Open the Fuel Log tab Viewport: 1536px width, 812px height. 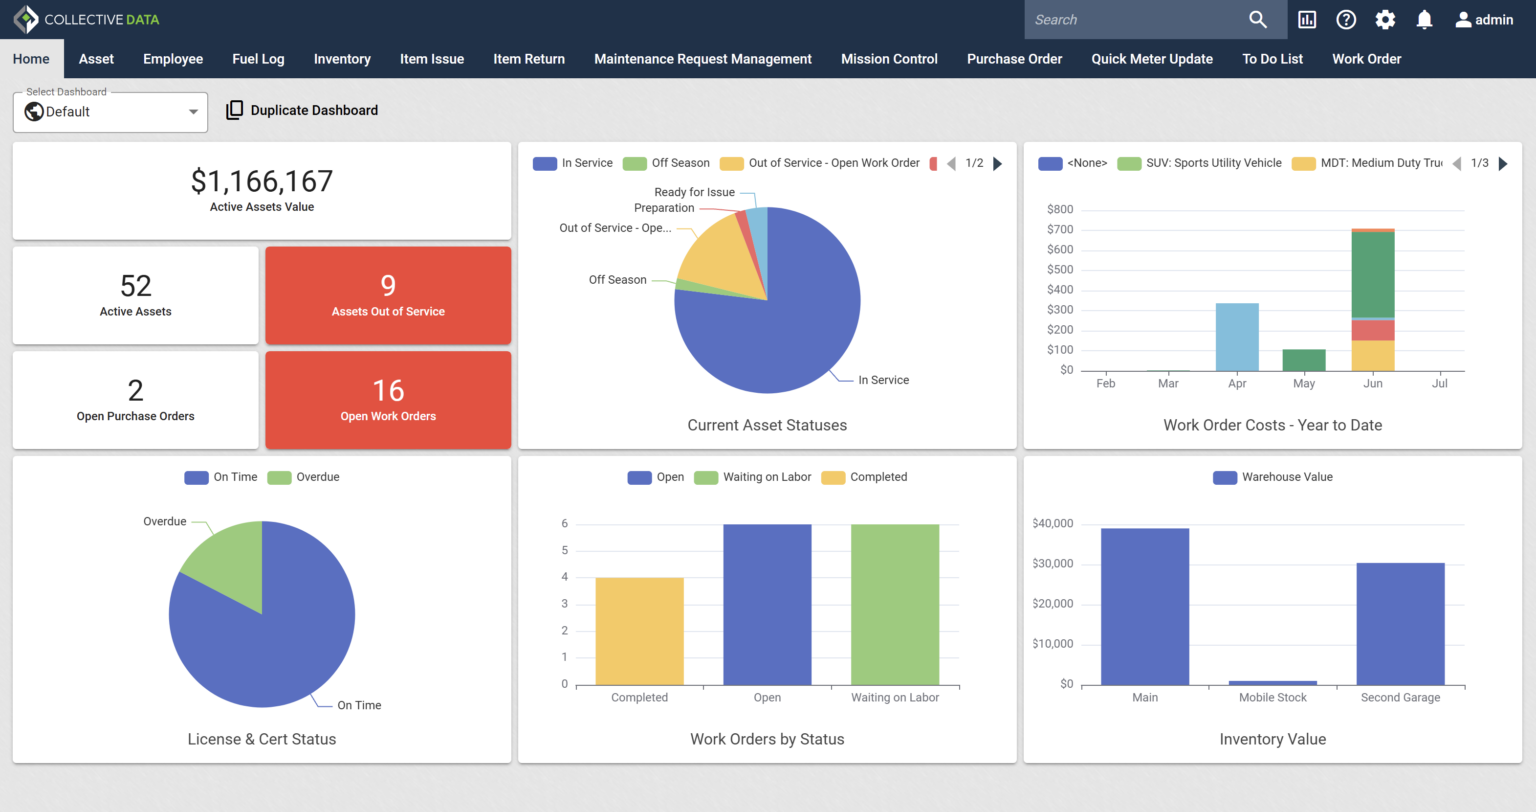(258, 59)
